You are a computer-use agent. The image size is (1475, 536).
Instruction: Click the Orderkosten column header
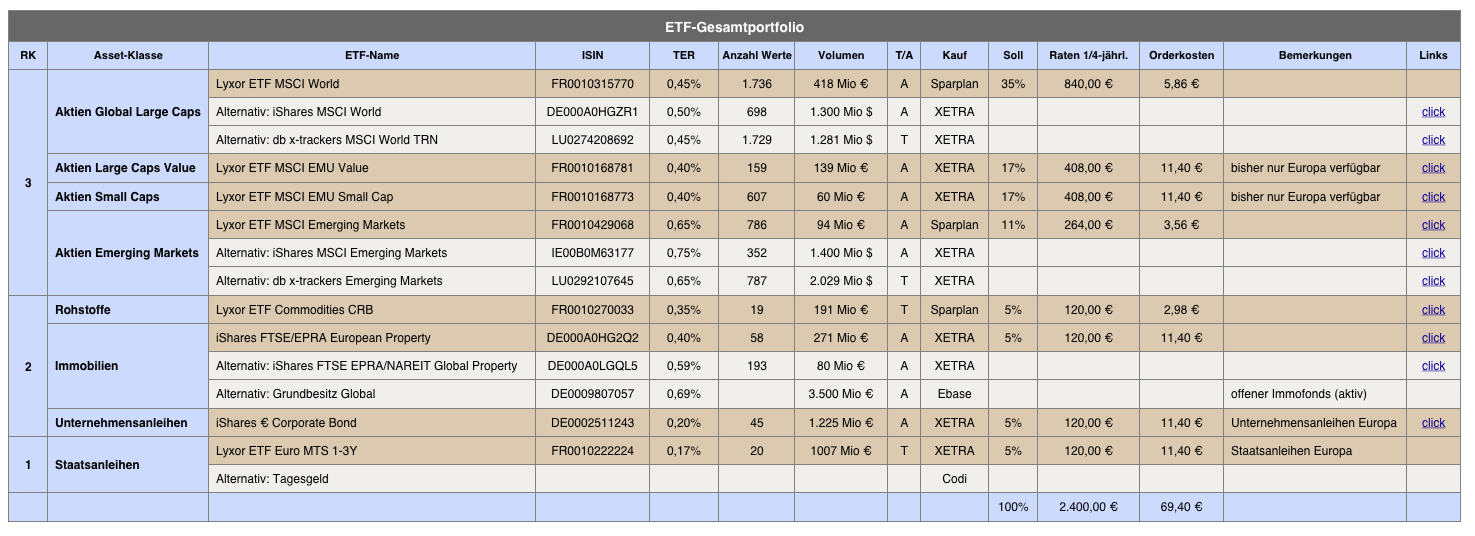[1181, 56]
